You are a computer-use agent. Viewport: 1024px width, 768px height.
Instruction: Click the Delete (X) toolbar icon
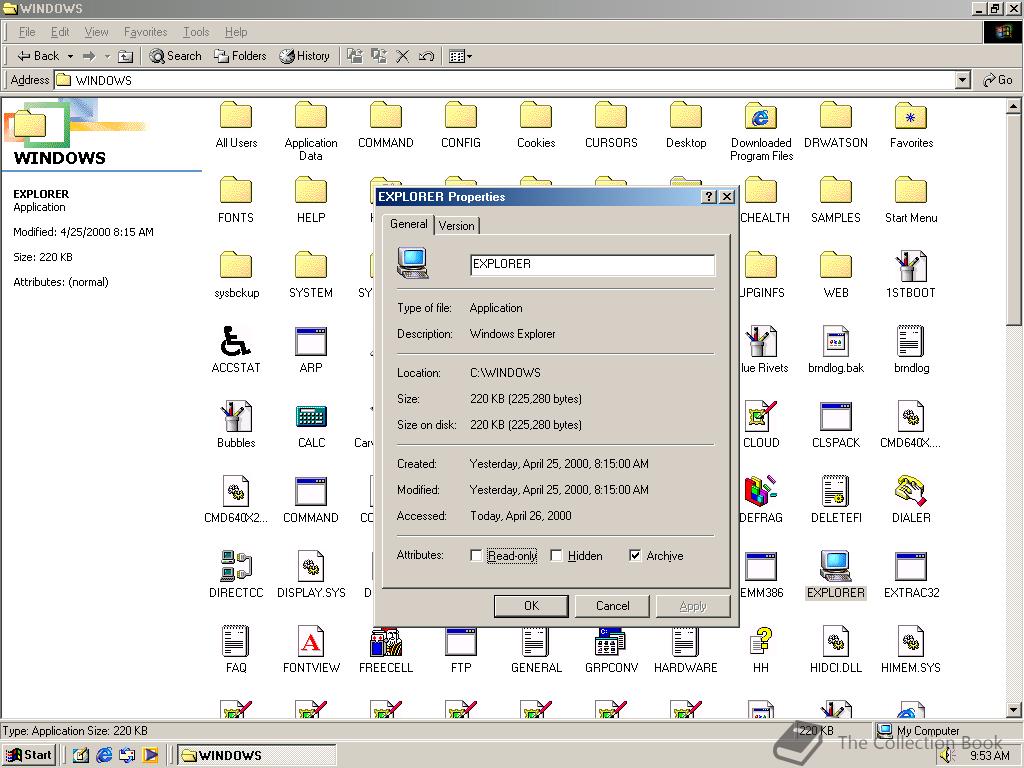click(403, 56)
